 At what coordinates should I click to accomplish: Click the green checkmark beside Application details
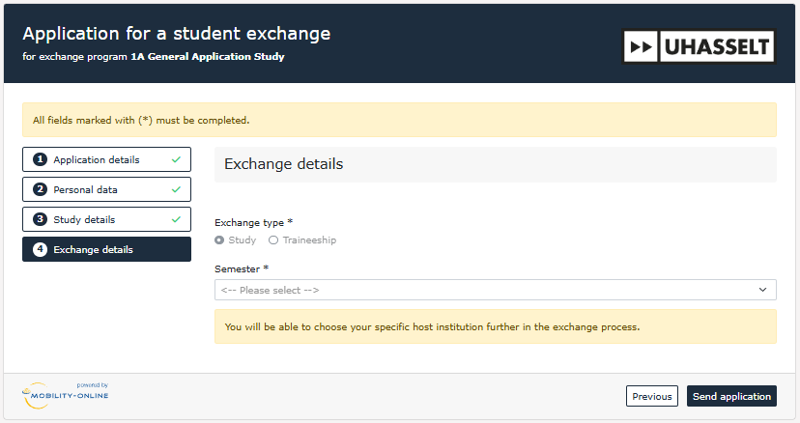[175, 160]
